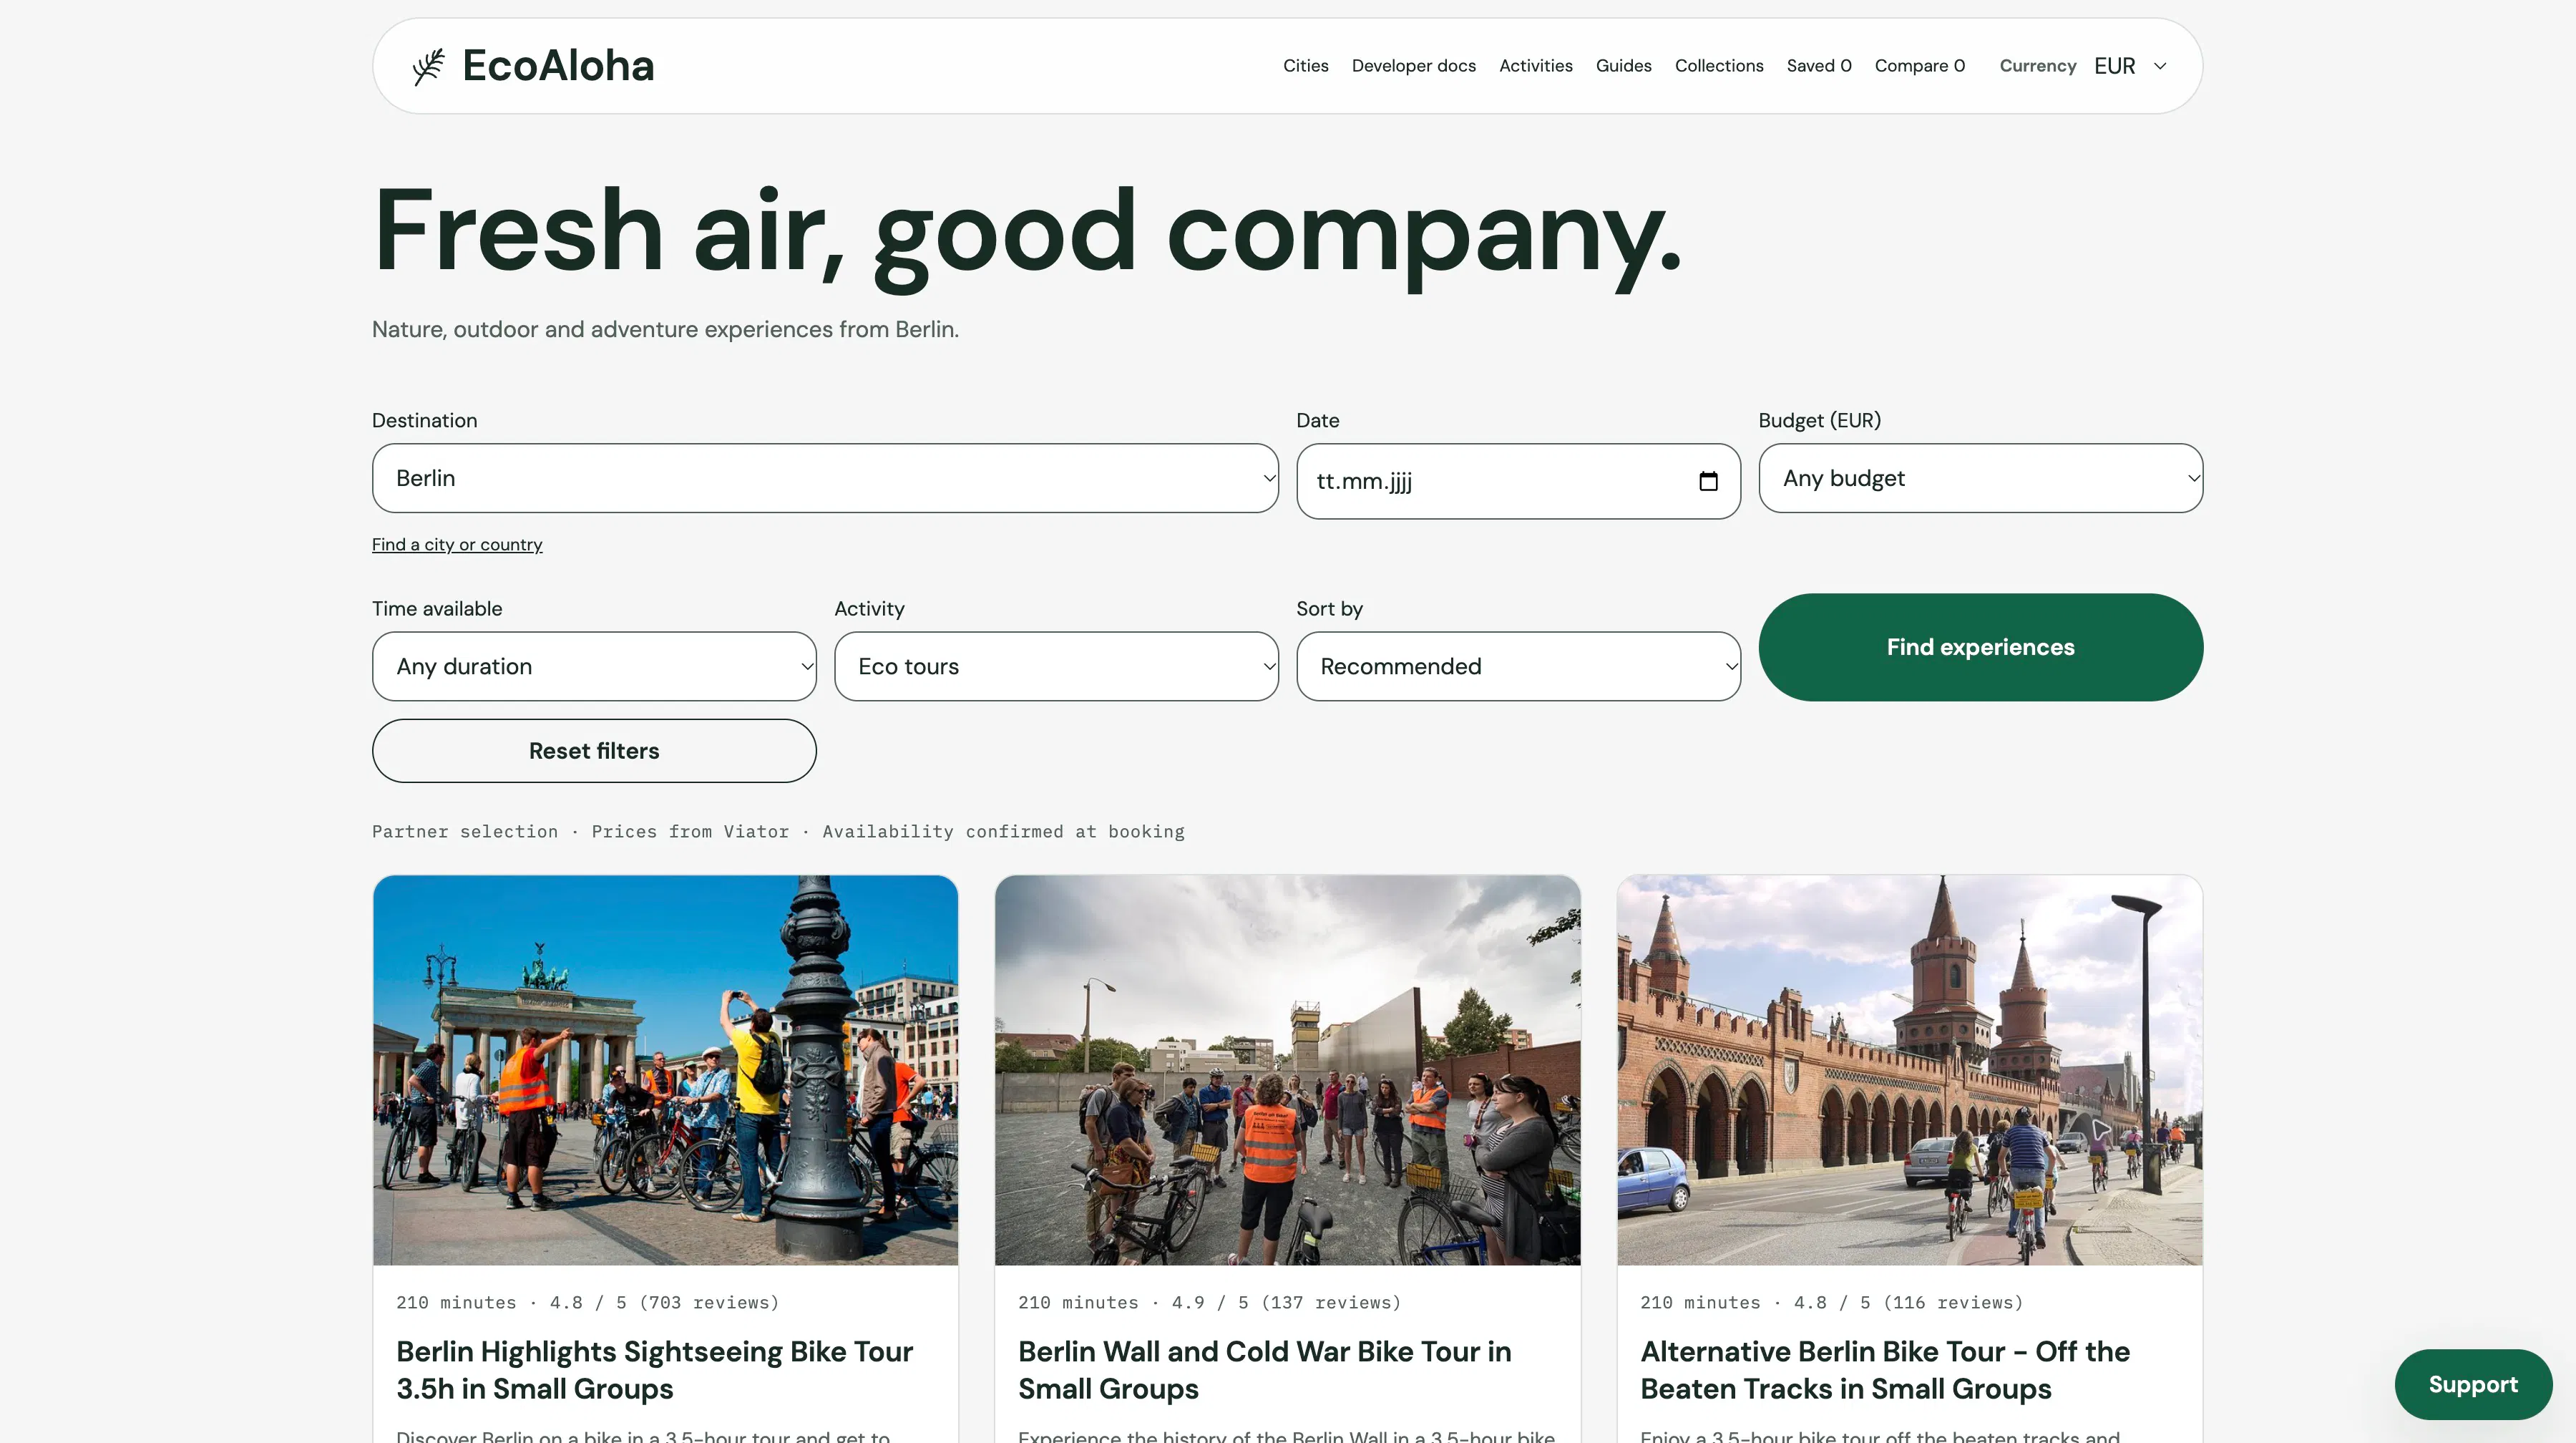Open the calendar picker icon in Date field
Viewport: 2576px width, 1443px height.
point(1708,481)
